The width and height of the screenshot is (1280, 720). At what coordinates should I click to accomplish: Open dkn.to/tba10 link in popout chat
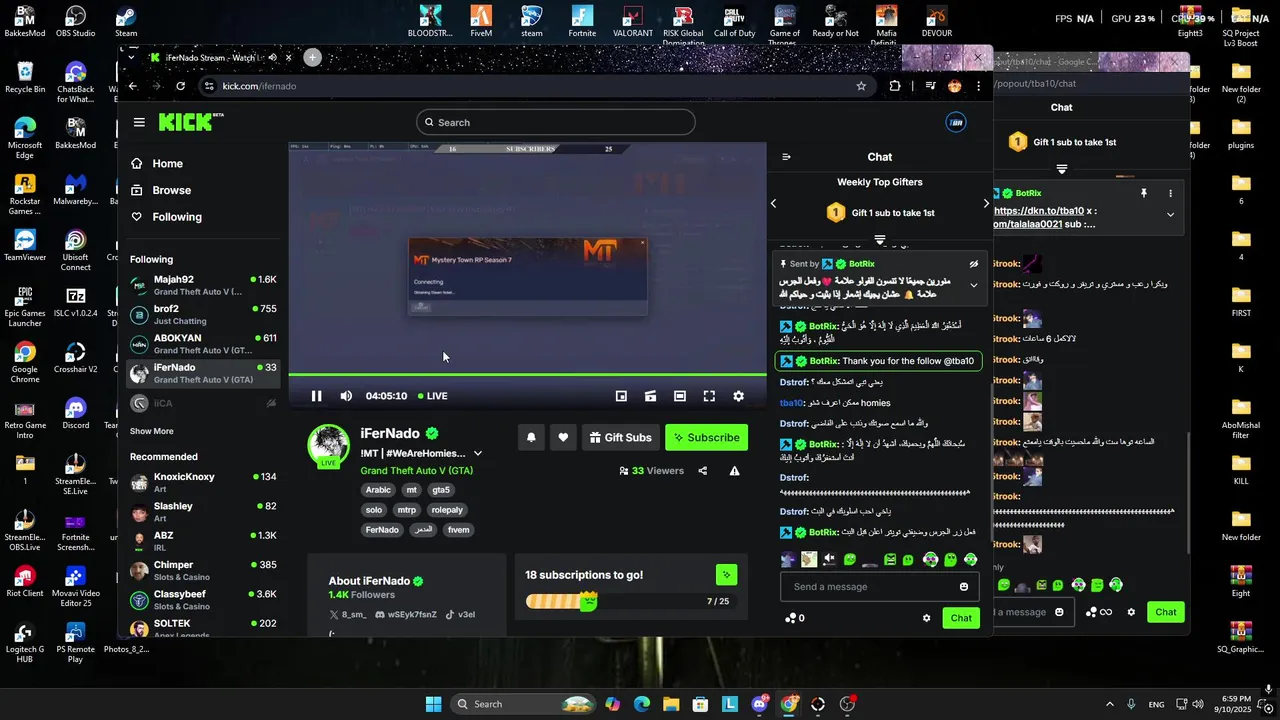click(1038, 211)
